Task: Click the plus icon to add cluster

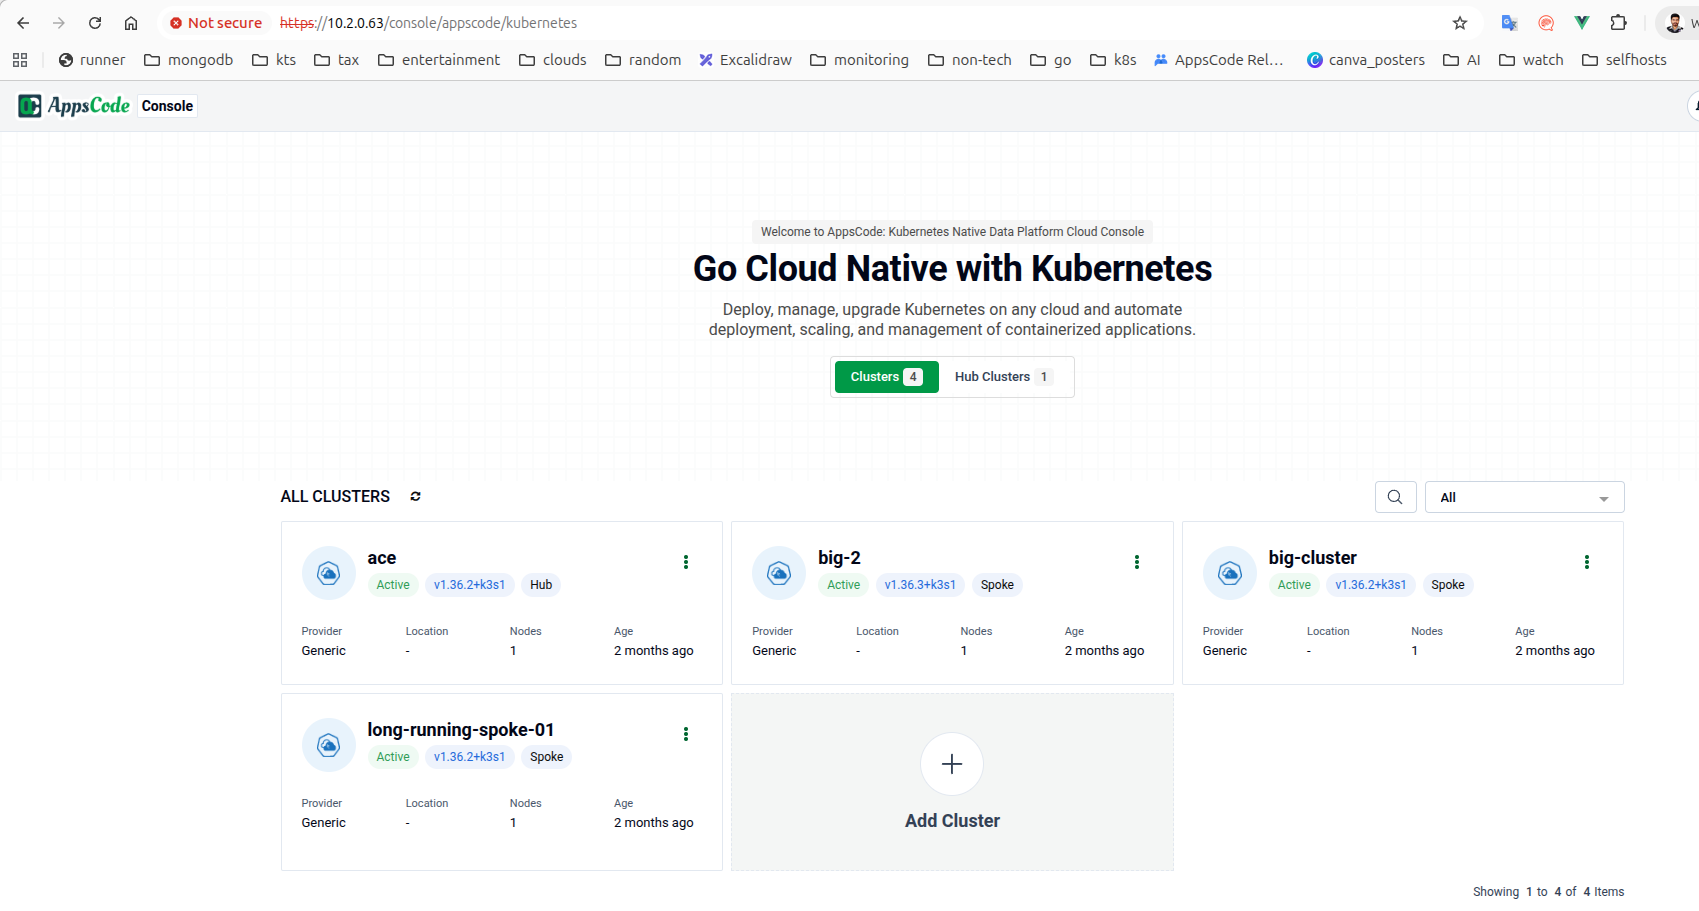Action: (952, 764)
